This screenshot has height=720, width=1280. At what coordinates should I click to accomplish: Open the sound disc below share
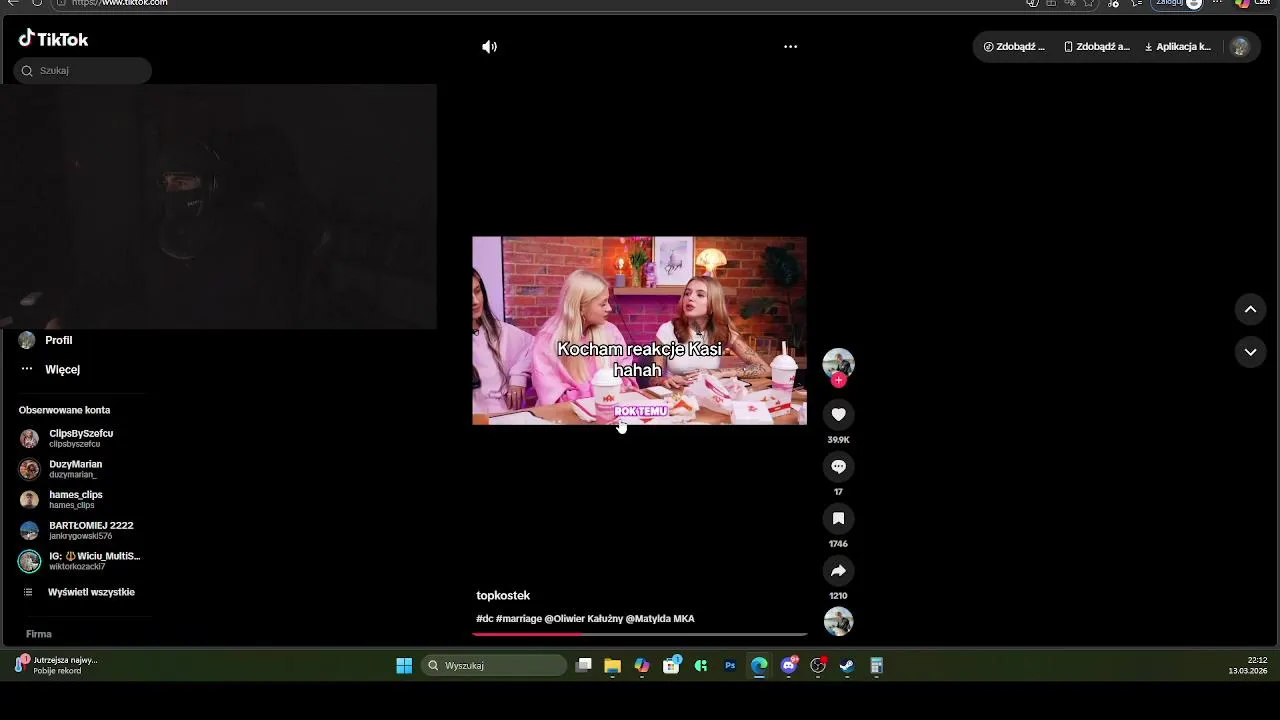click(x=838, y=621)
